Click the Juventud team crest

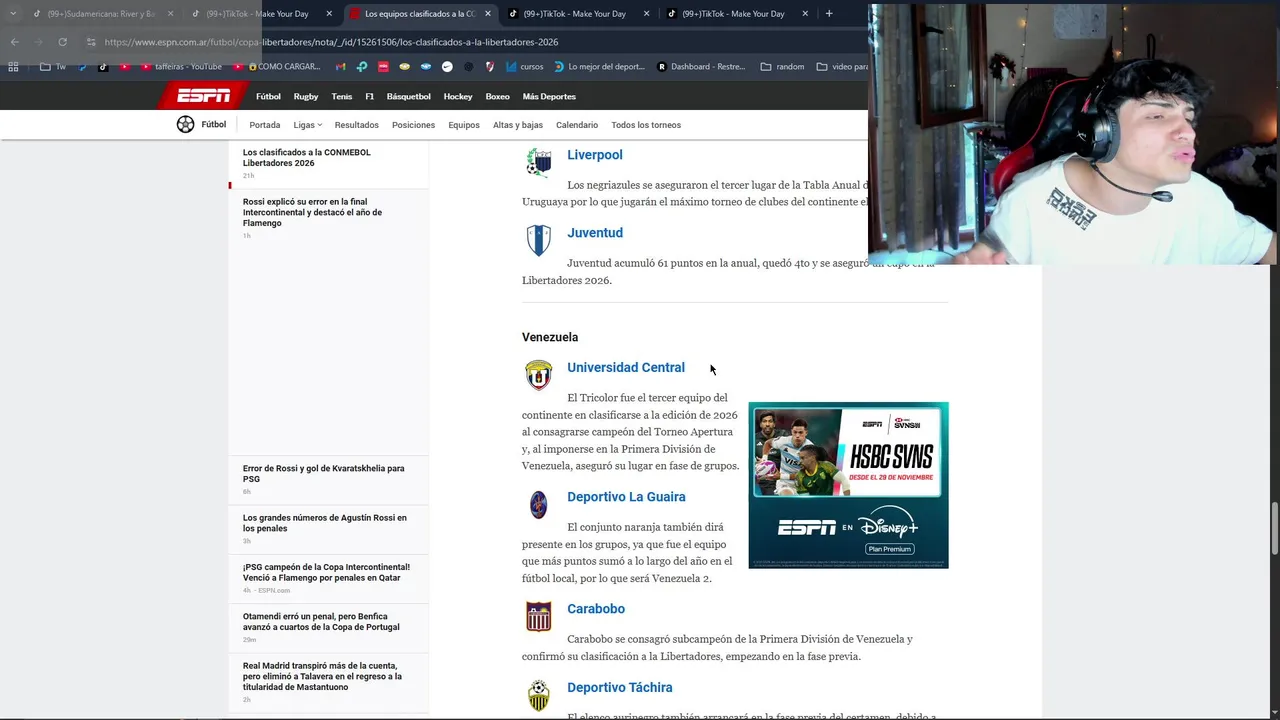(539, 240)
